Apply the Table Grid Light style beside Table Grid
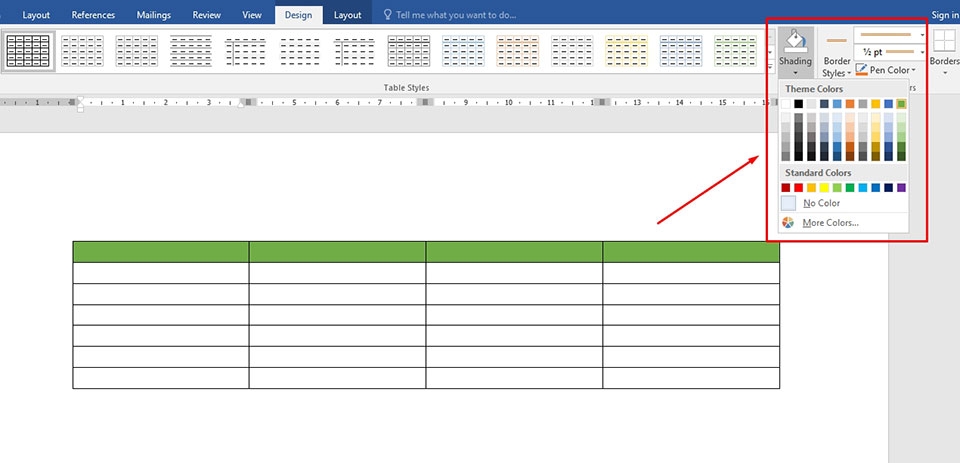Image resolution: width=960 pixels, height=463 pixels. coord(83,51)
